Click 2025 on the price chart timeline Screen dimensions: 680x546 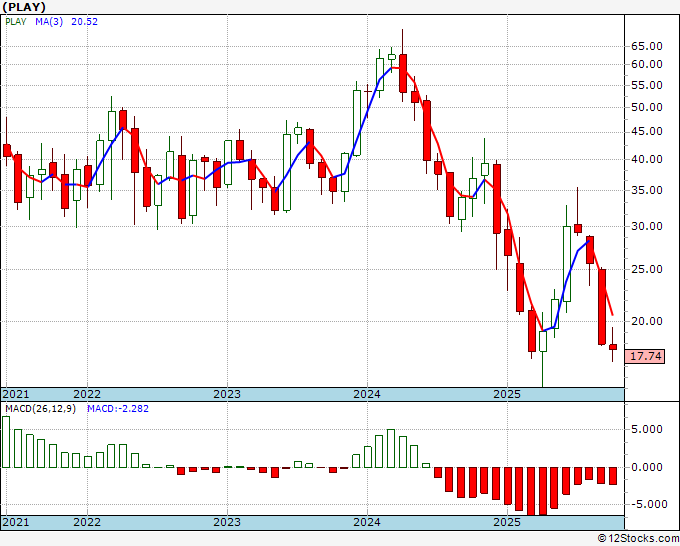tap(507, 394)
